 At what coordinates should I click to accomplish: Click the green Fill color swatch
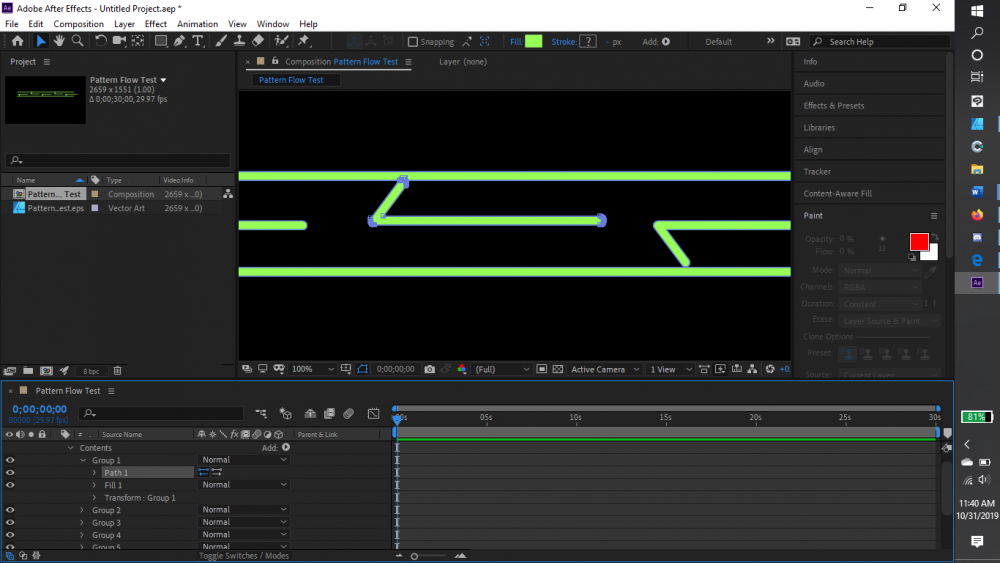[x=534, y=41]
